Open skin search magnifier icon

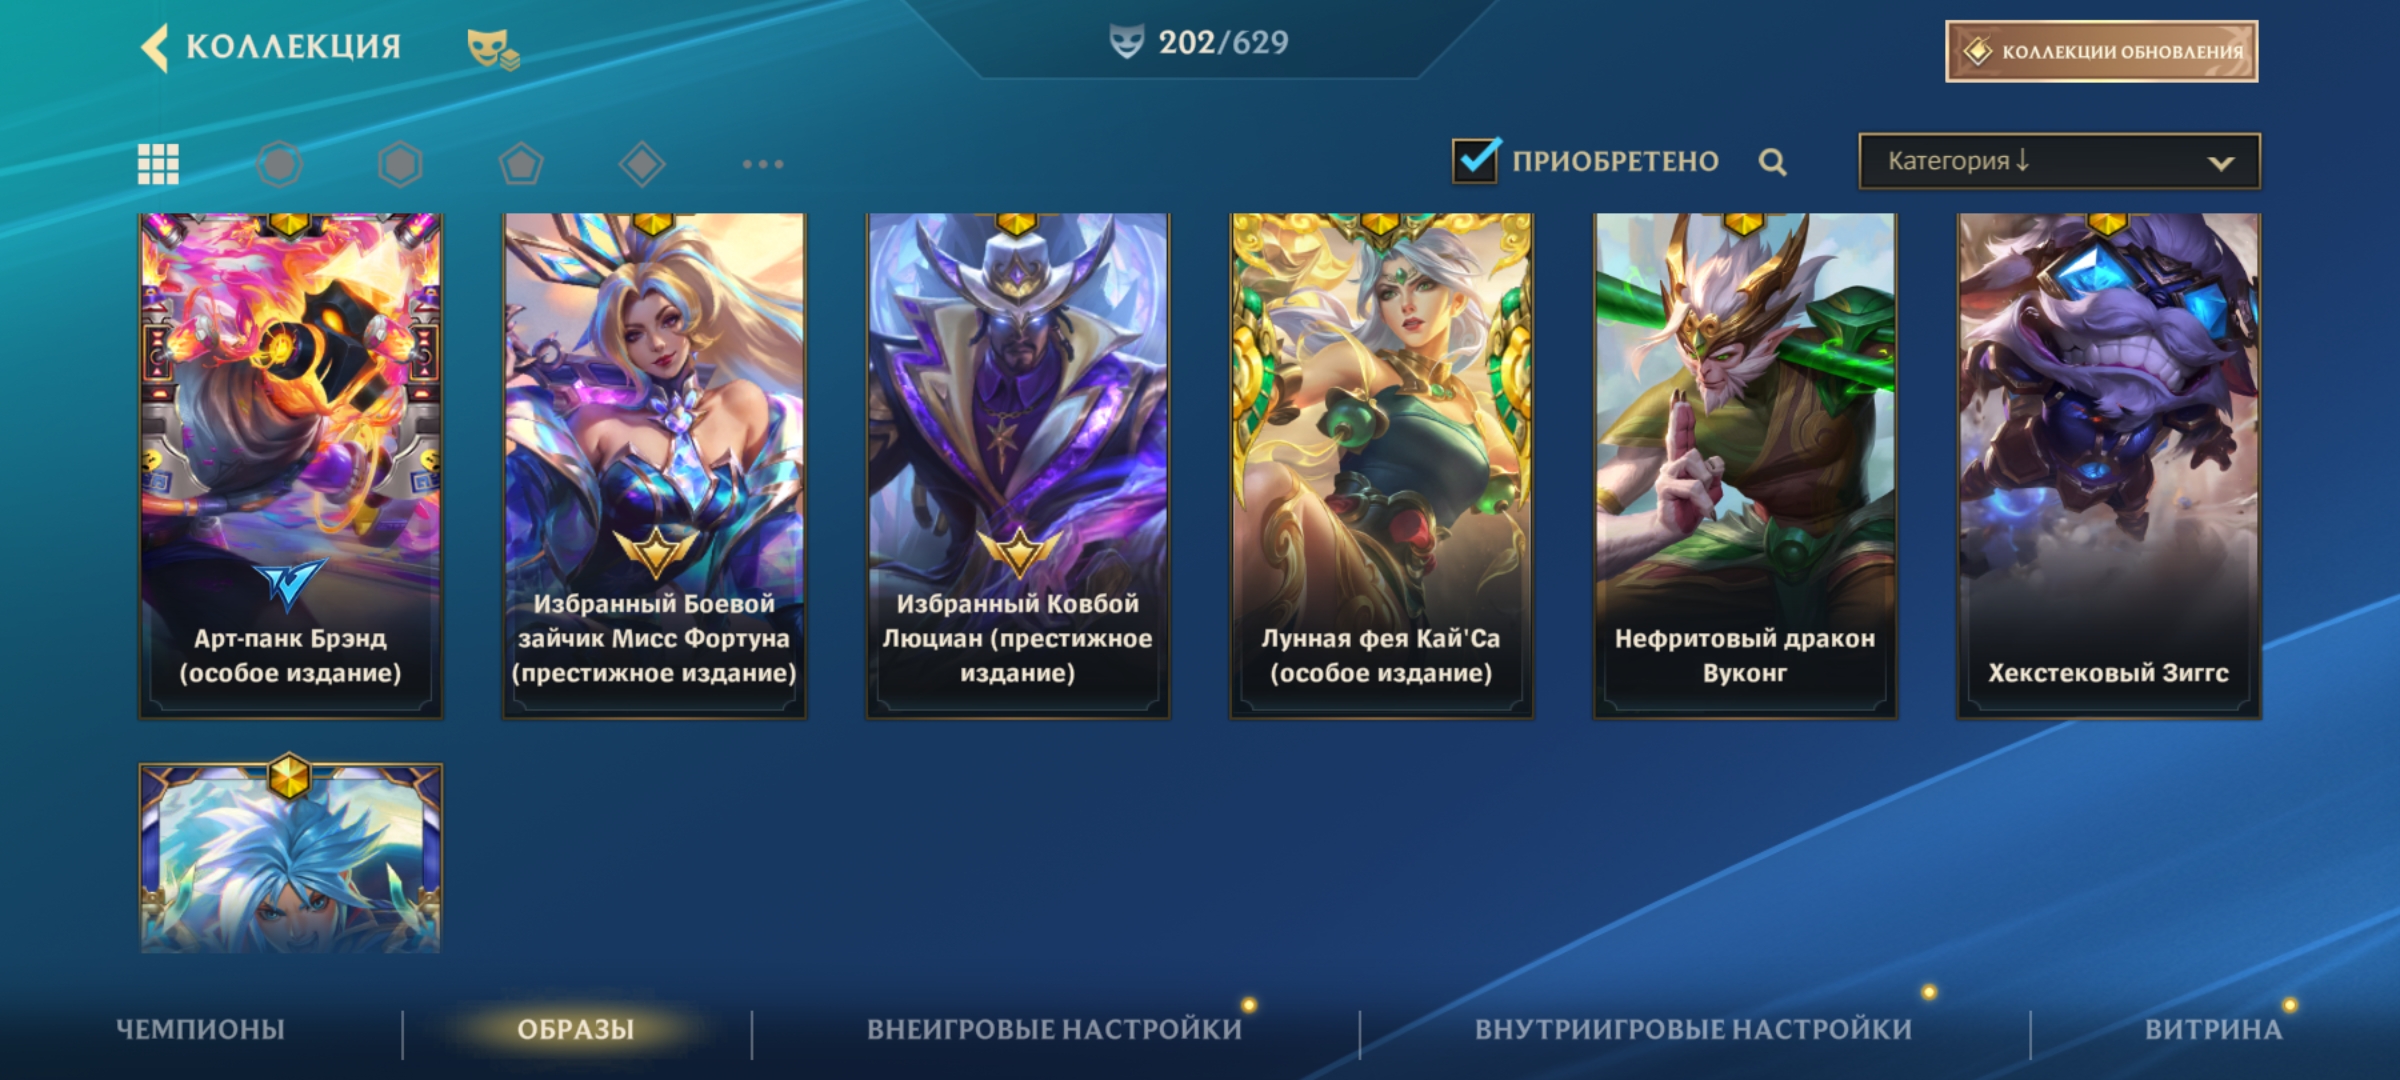click(1772, 162)
